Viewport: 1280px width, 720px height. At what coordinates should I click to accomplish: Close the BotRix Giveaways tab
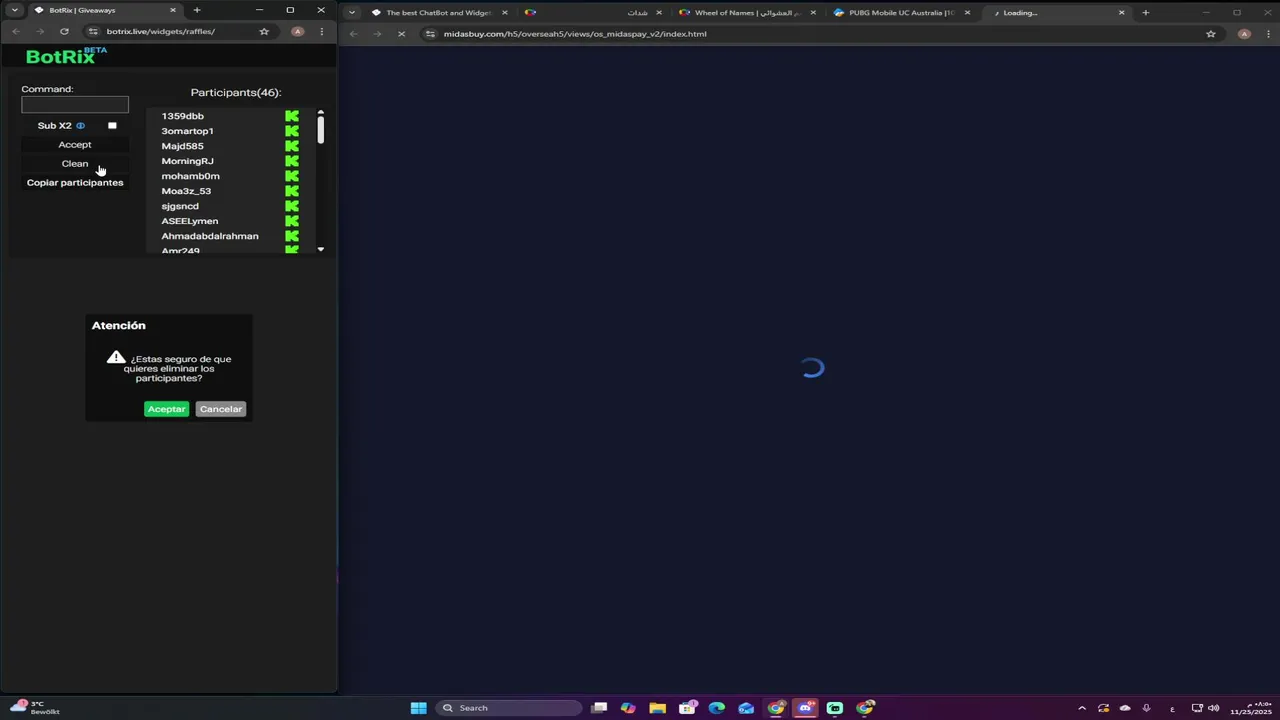pos(173,10)
